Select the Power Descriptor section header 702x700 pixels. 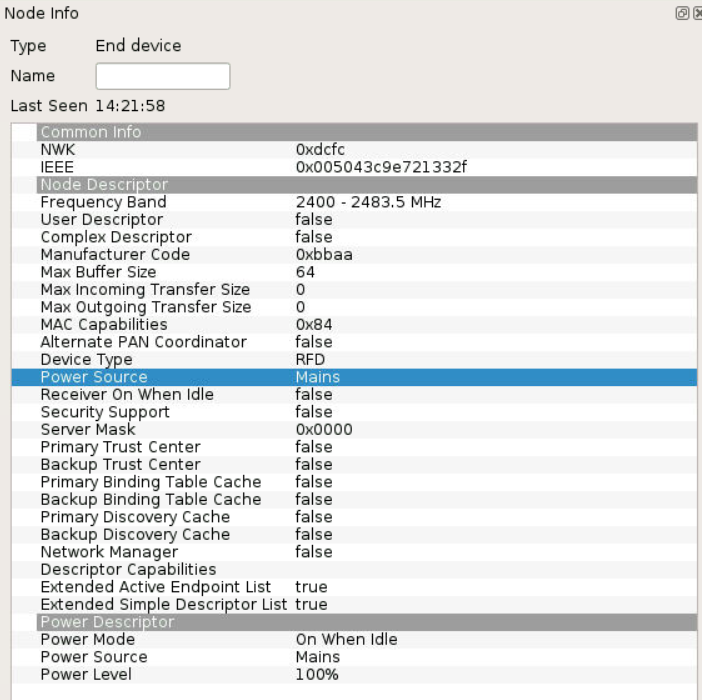tap(367, 622)
